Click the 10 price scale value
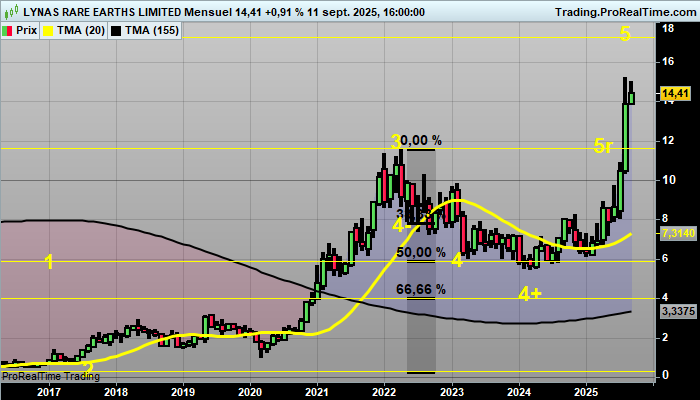 (668, 180)
